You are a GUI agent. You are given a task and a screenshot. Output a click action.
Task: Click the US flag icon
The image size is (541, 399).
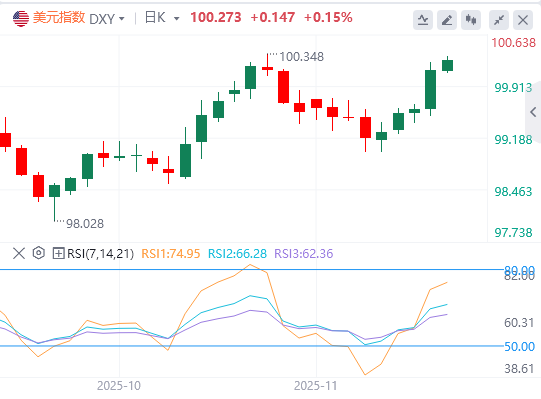click(21, 18)
